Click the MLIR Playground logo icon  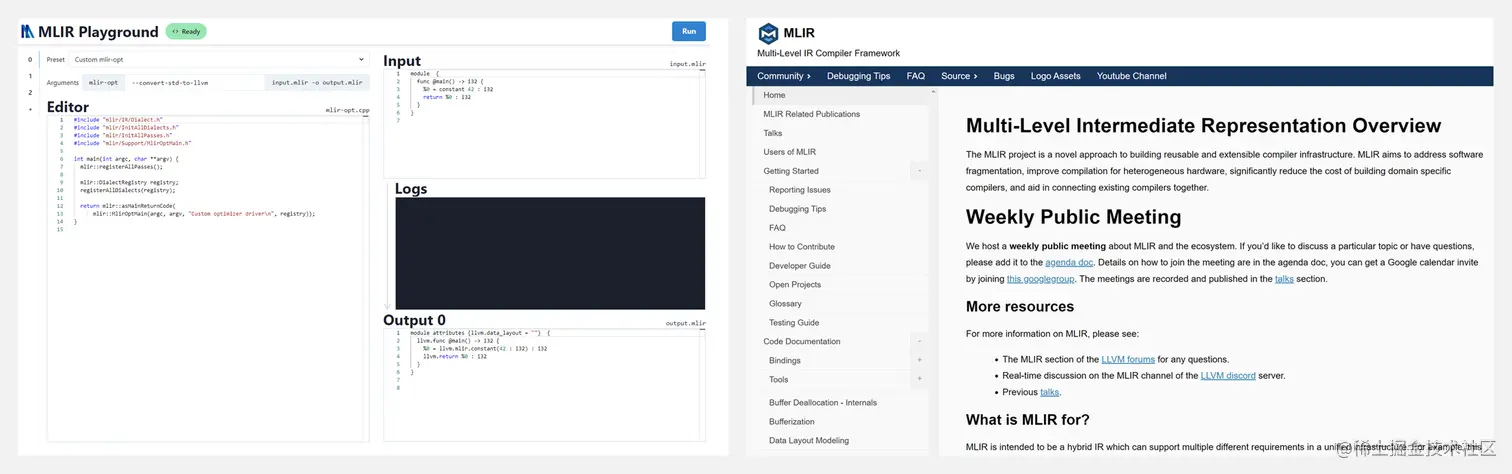28,32
